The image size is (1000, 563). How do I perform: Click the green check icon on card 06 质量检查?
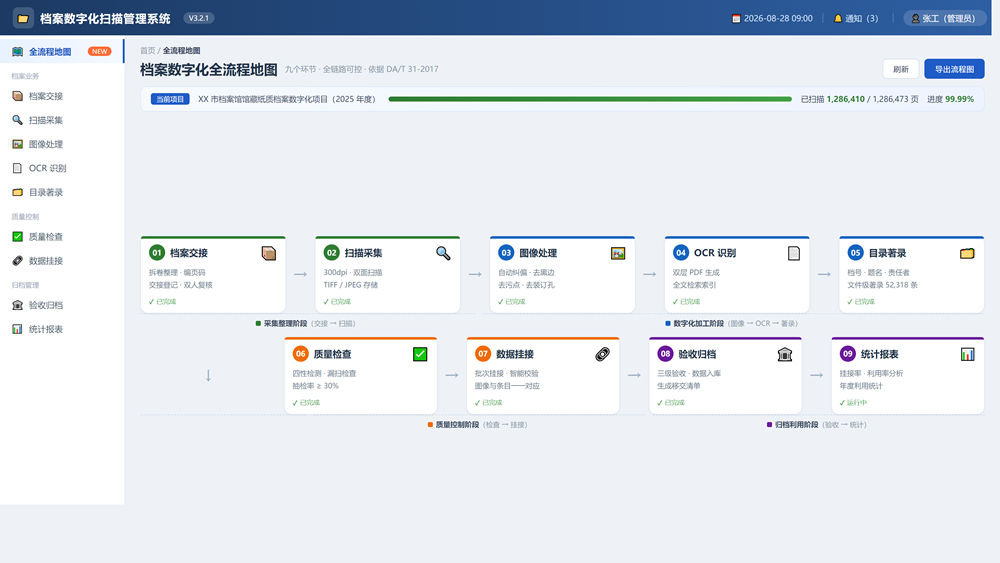pos(420,355)
